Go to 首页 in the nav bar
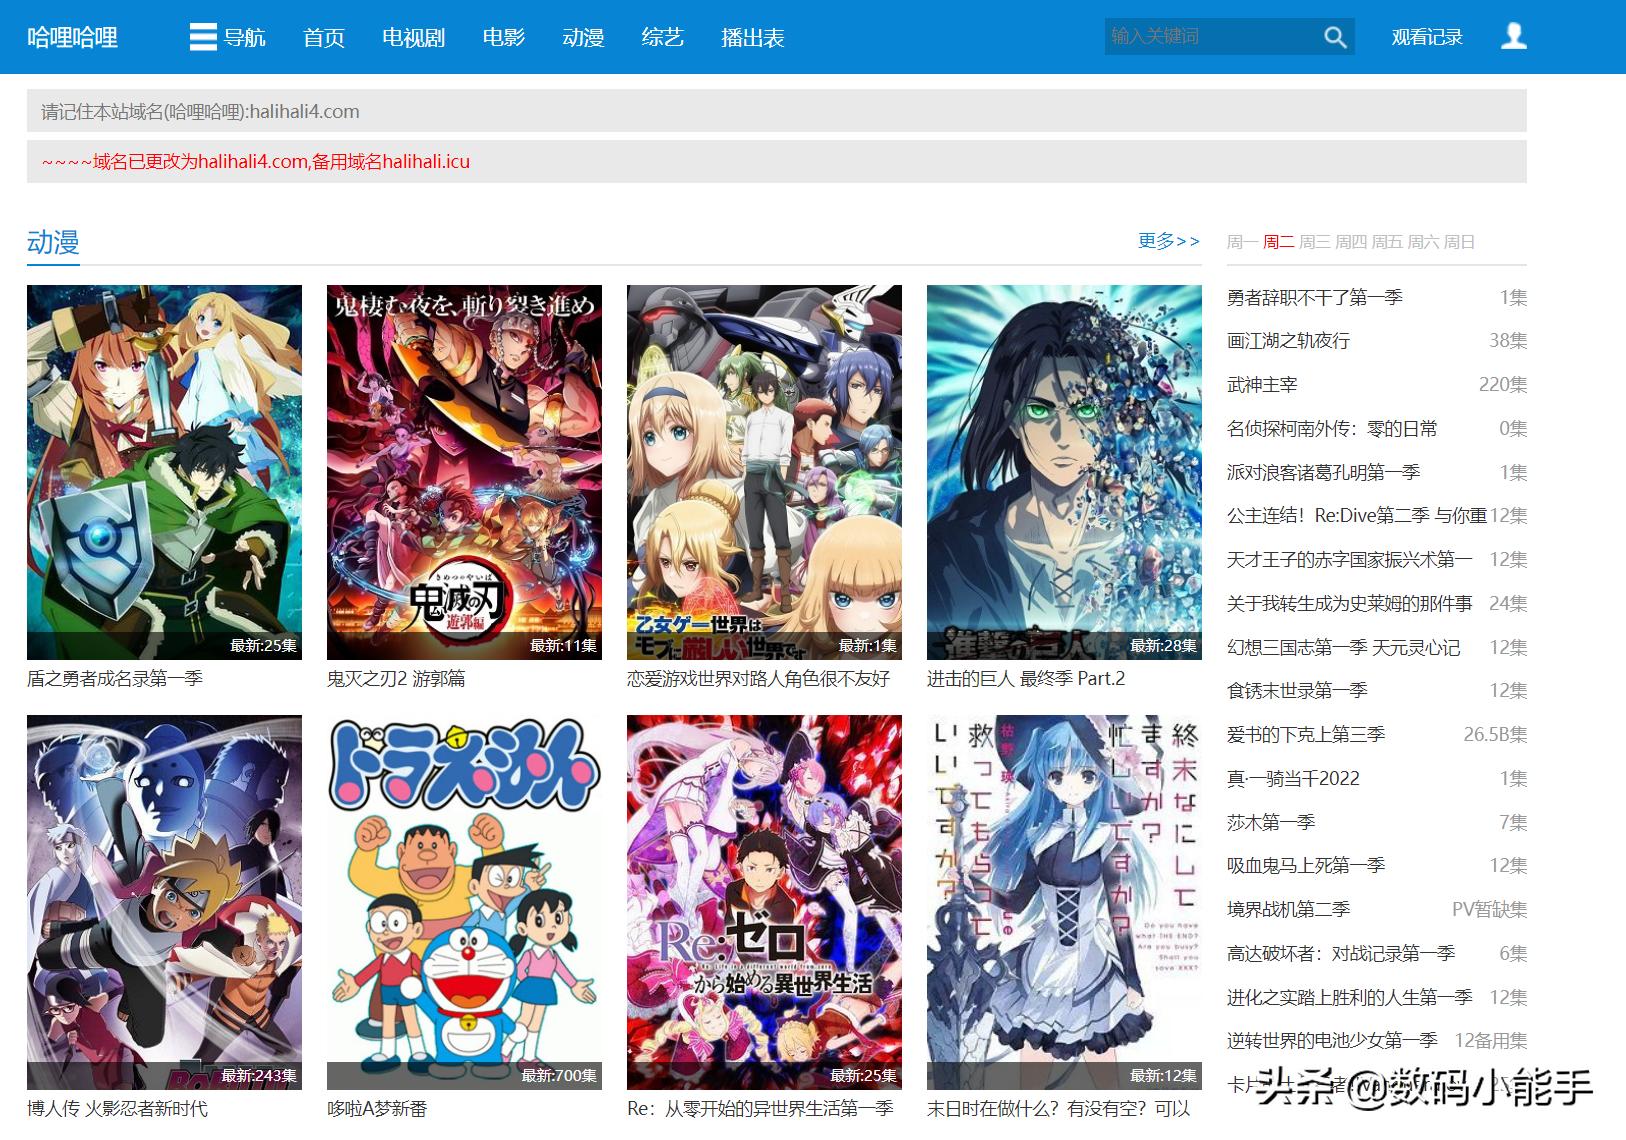 [324, 38]
